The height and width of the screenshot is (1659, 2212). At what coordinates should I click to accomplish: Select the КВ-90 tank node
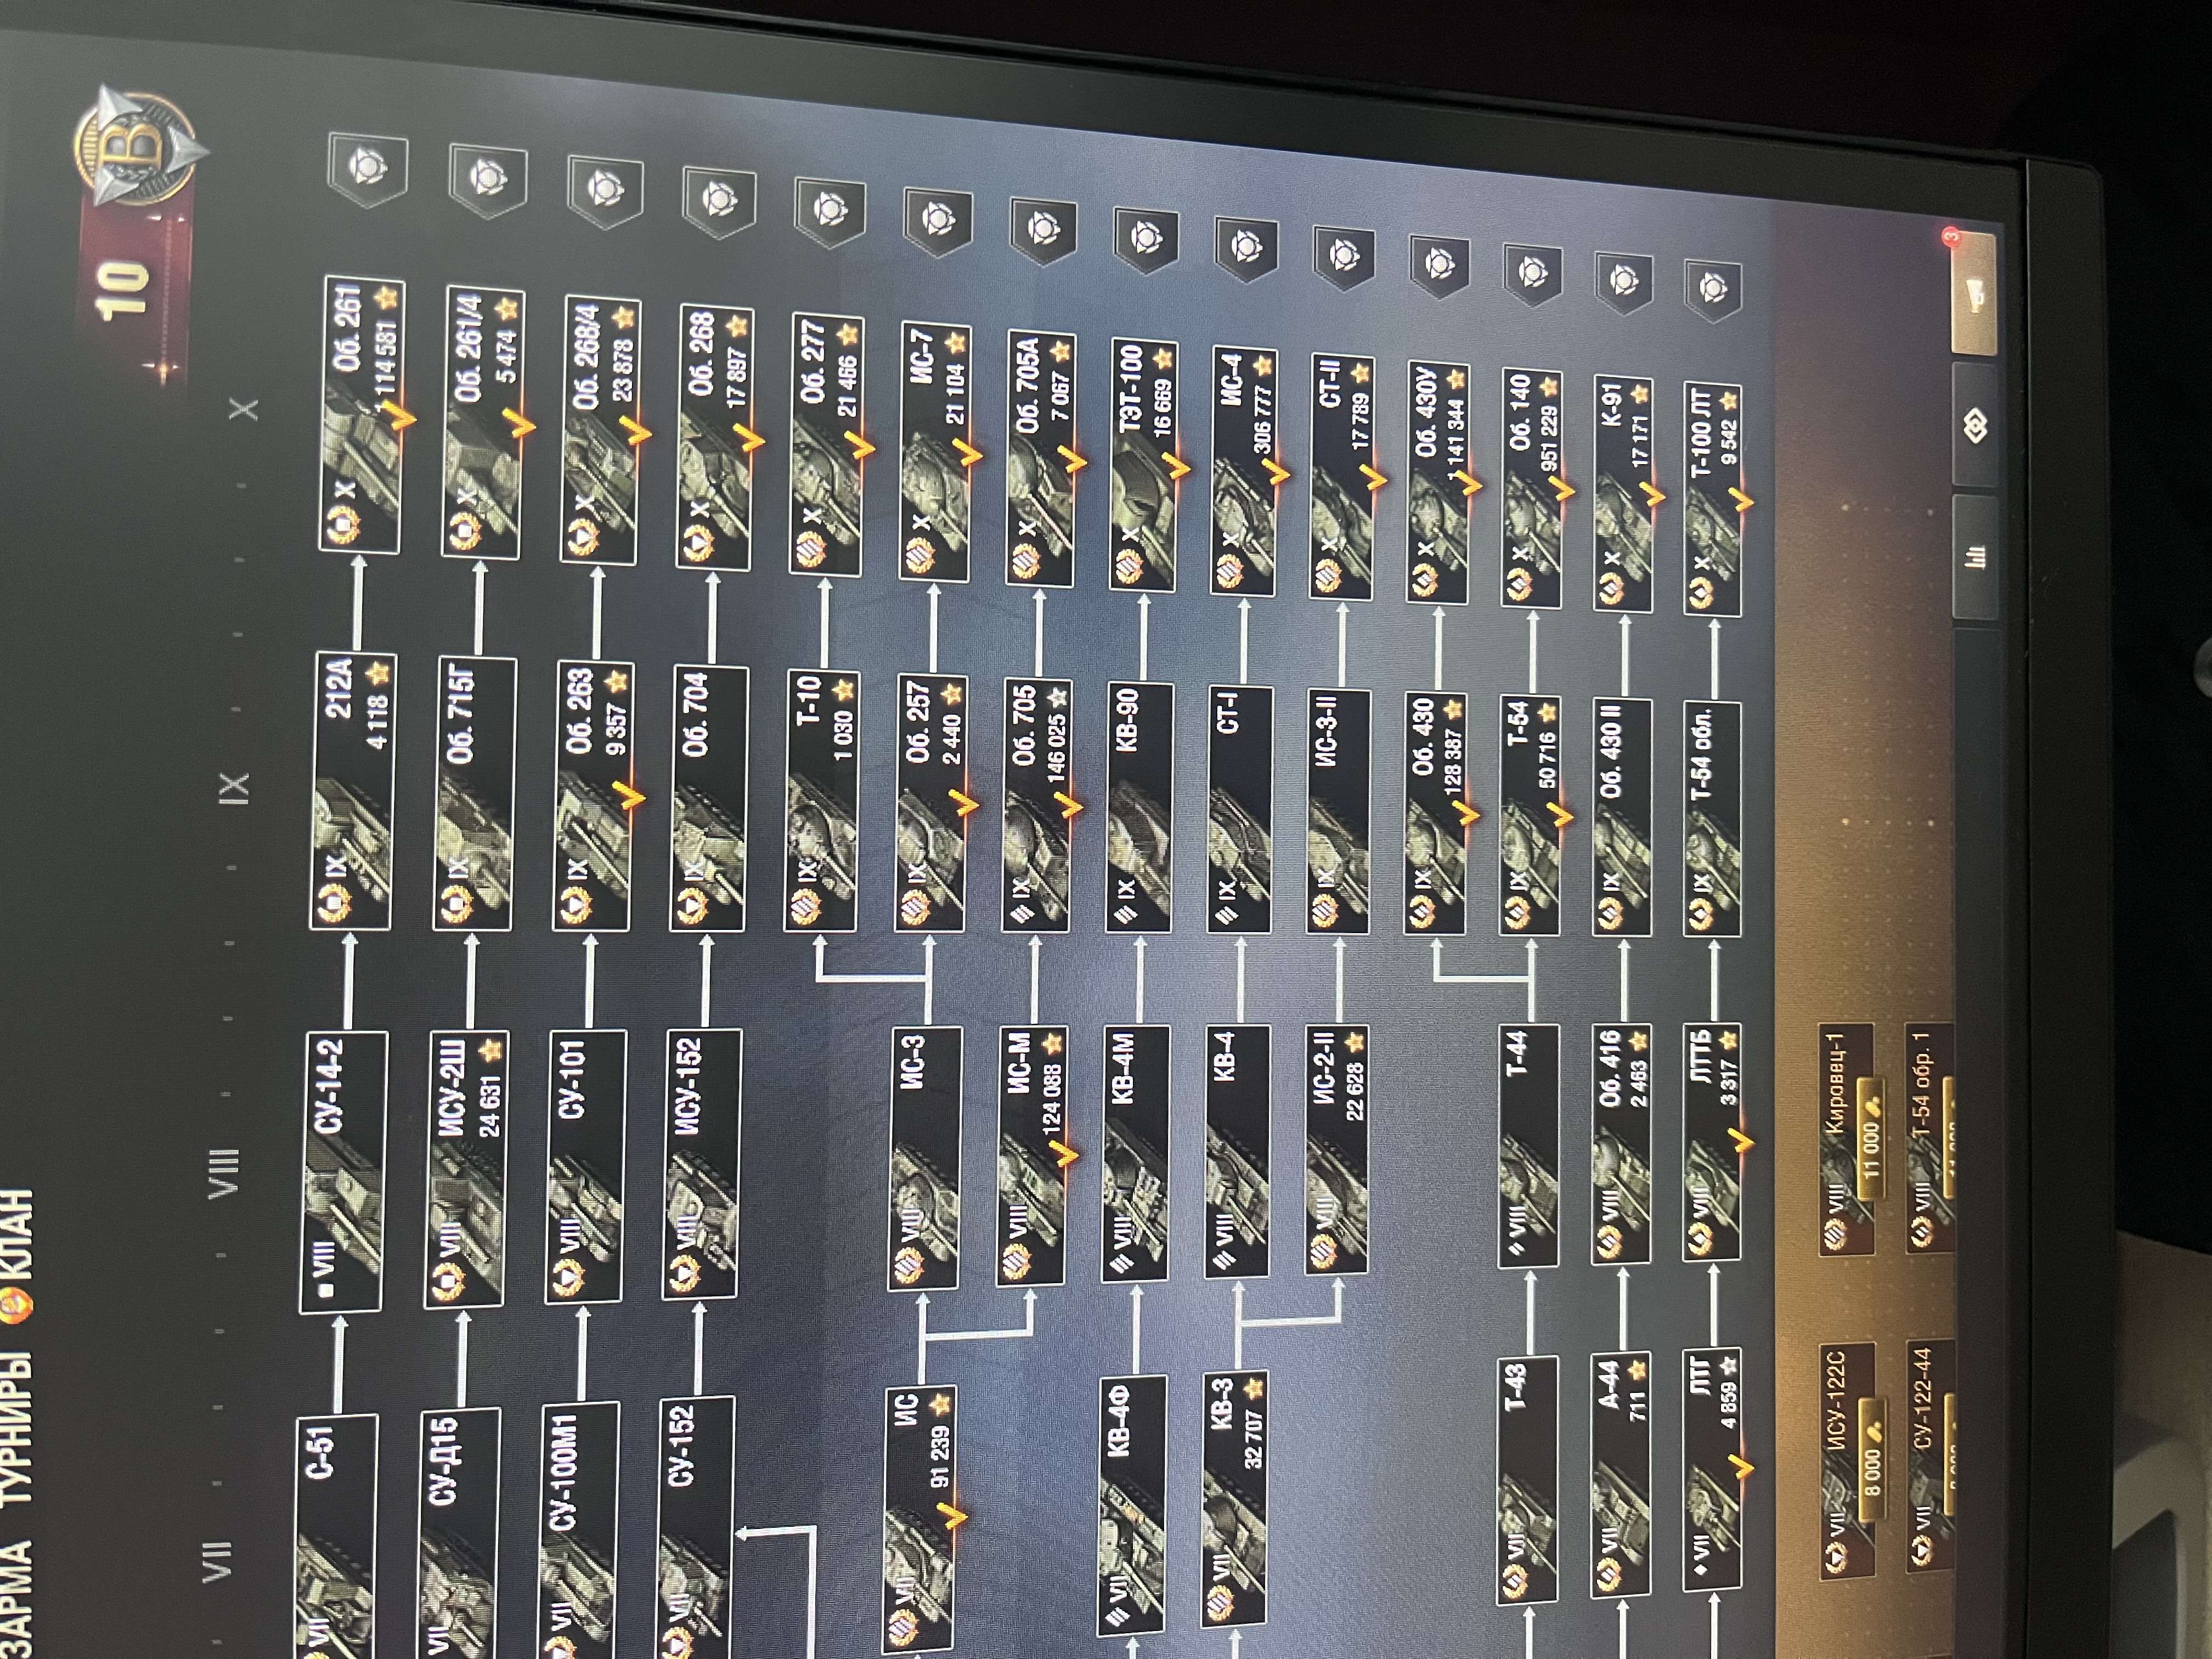1140,809
